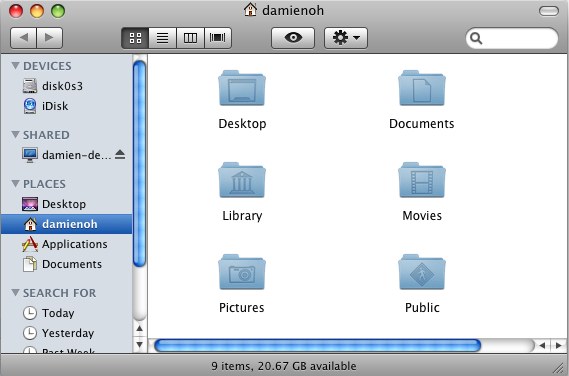Viewport: 569px width, 376px height.
Task: Select the Public folder icon
Action: pos(422,272)
